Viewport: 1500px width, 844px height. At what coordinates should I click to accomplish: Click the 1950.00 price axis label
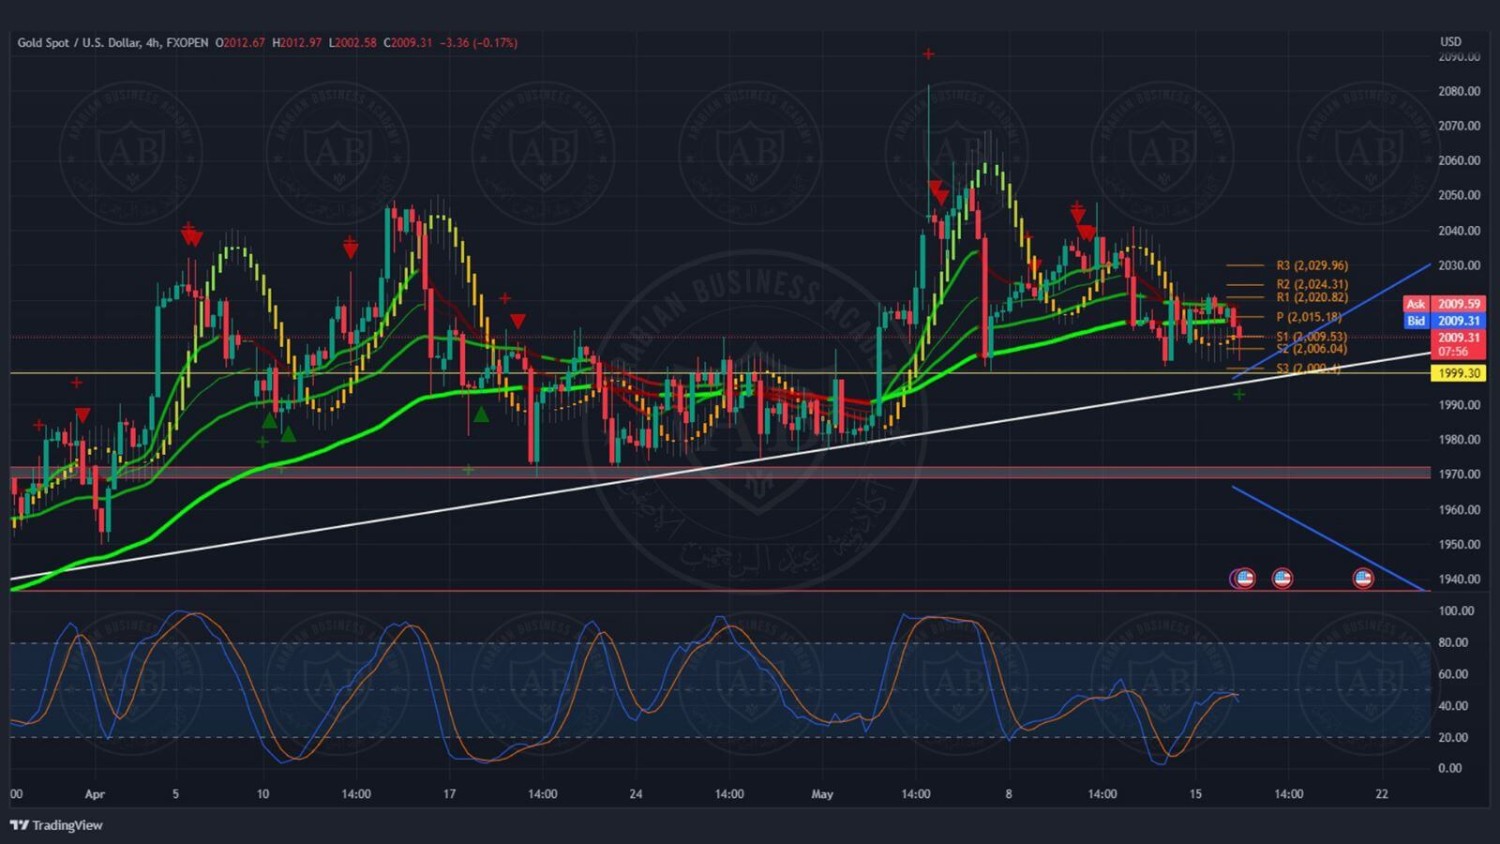pyautogui.click(x=1459, y=545)
